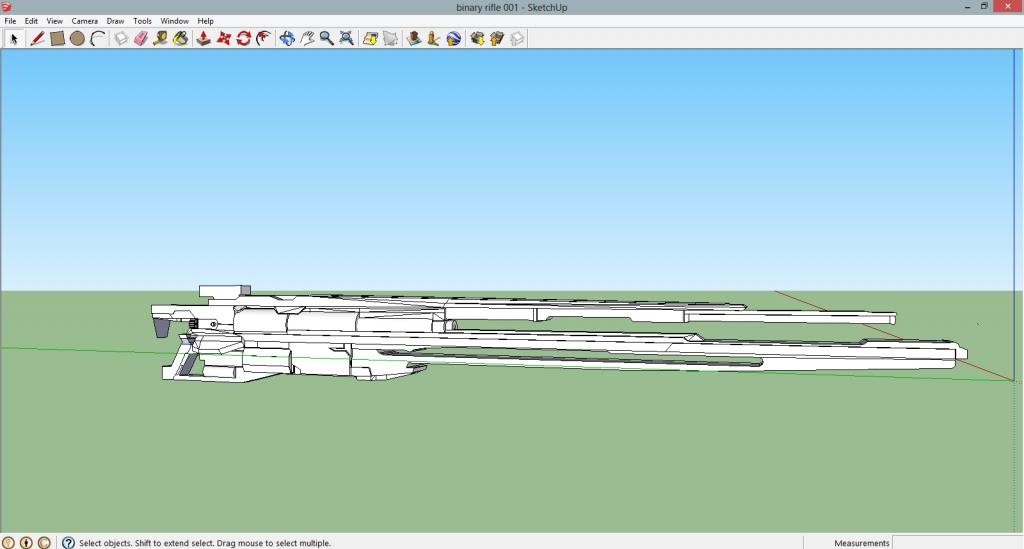Open Instructor help icon in status bar

click(x=68, y=543)
